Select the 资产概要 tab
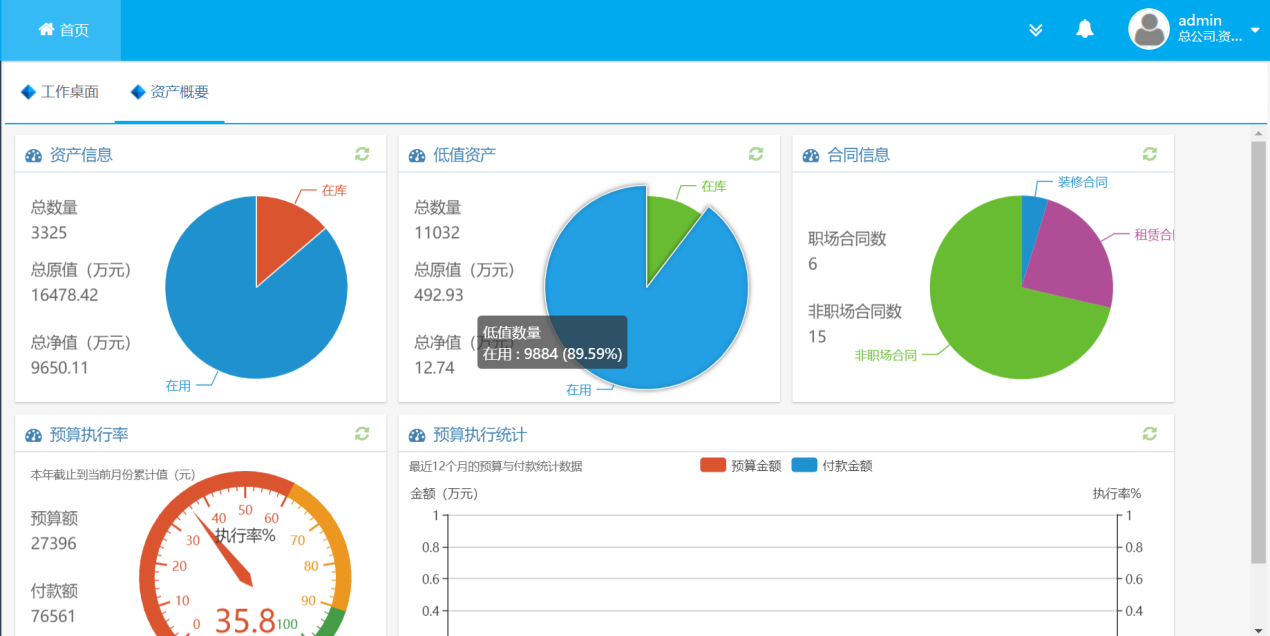 coord(170,92)
